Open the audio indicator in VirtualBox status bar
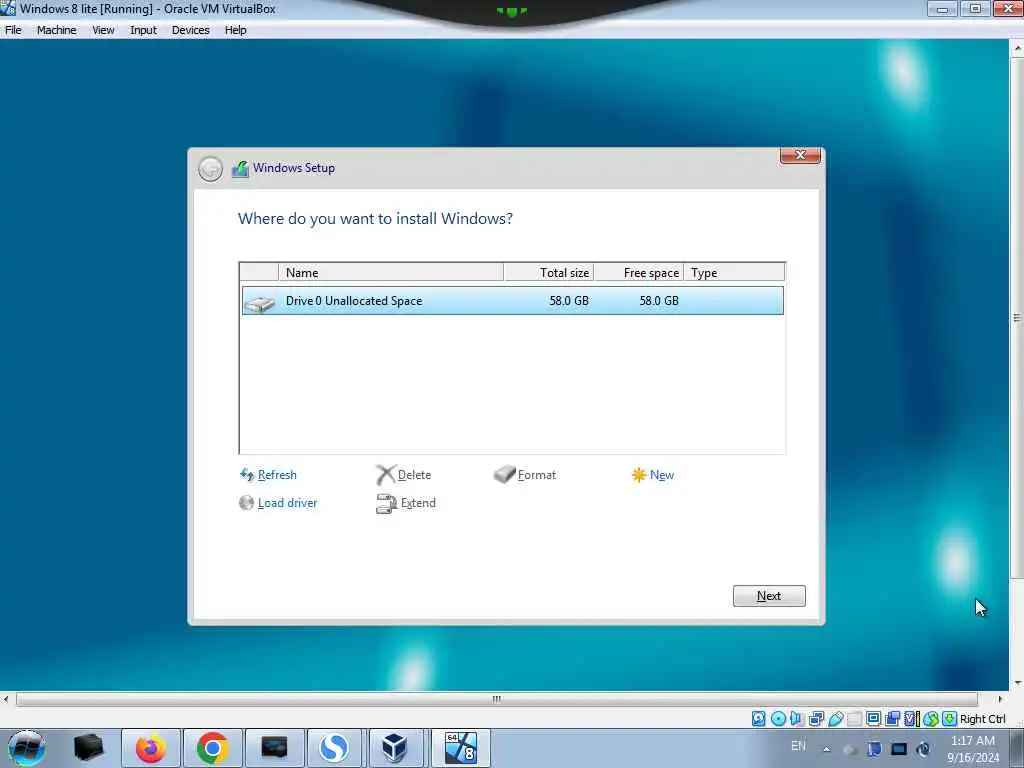The image size is (1024, 768). (797, 718)
